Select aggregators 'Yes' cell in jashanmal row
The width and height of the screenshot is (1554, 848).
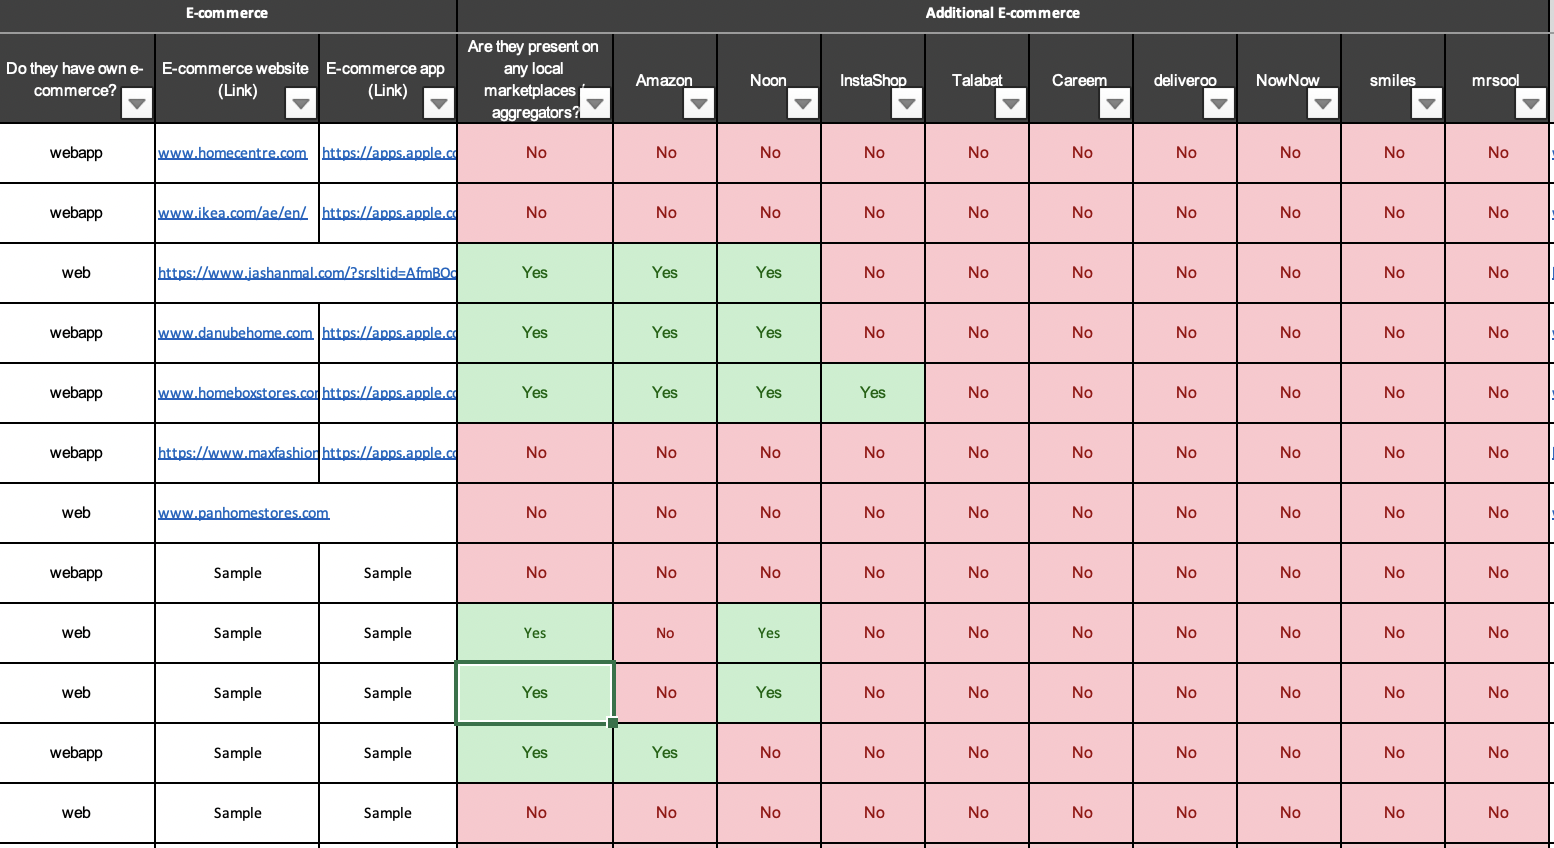tap(535, 273)
